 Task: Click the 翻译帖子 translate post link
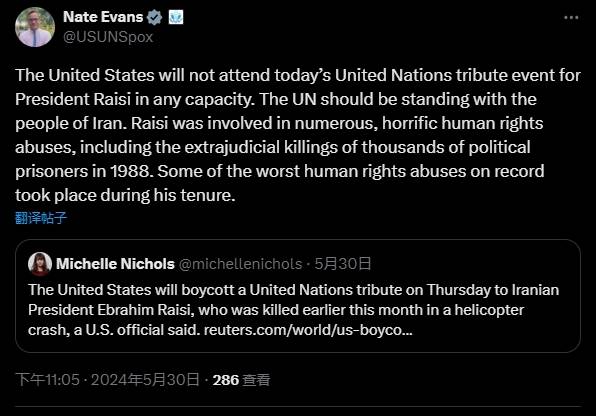pos(41,218)
